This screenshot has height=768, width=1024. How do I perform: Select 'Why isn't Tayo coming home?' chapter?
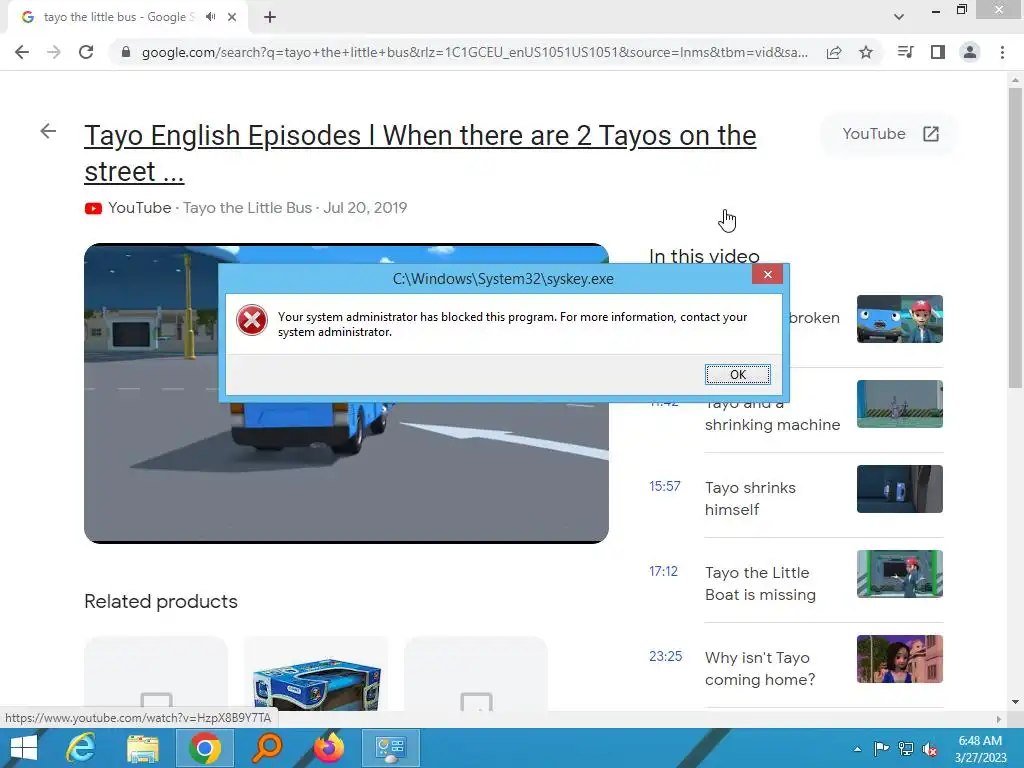[x=760, y=668]
